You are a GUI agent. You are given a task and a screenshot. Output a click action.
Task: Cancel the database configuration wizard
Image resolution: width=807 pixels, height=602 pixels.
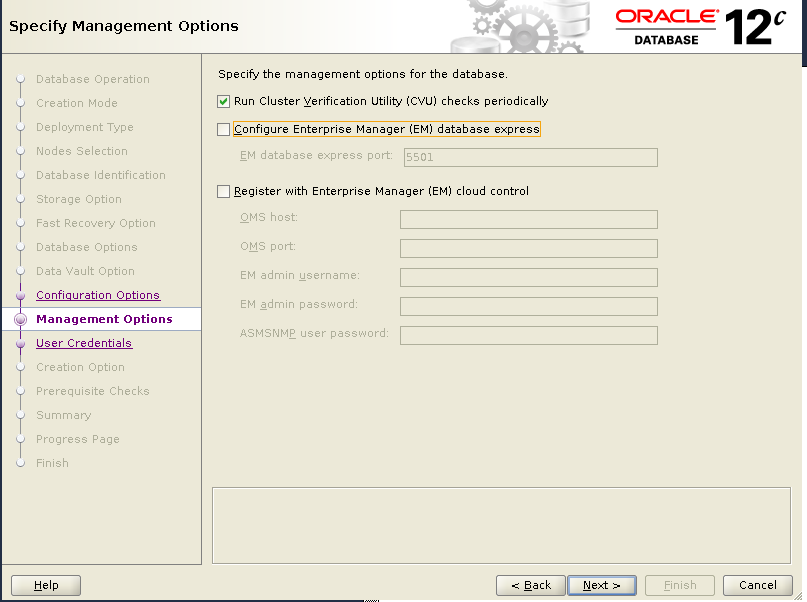pyautogui.click(x=757, y=585)
